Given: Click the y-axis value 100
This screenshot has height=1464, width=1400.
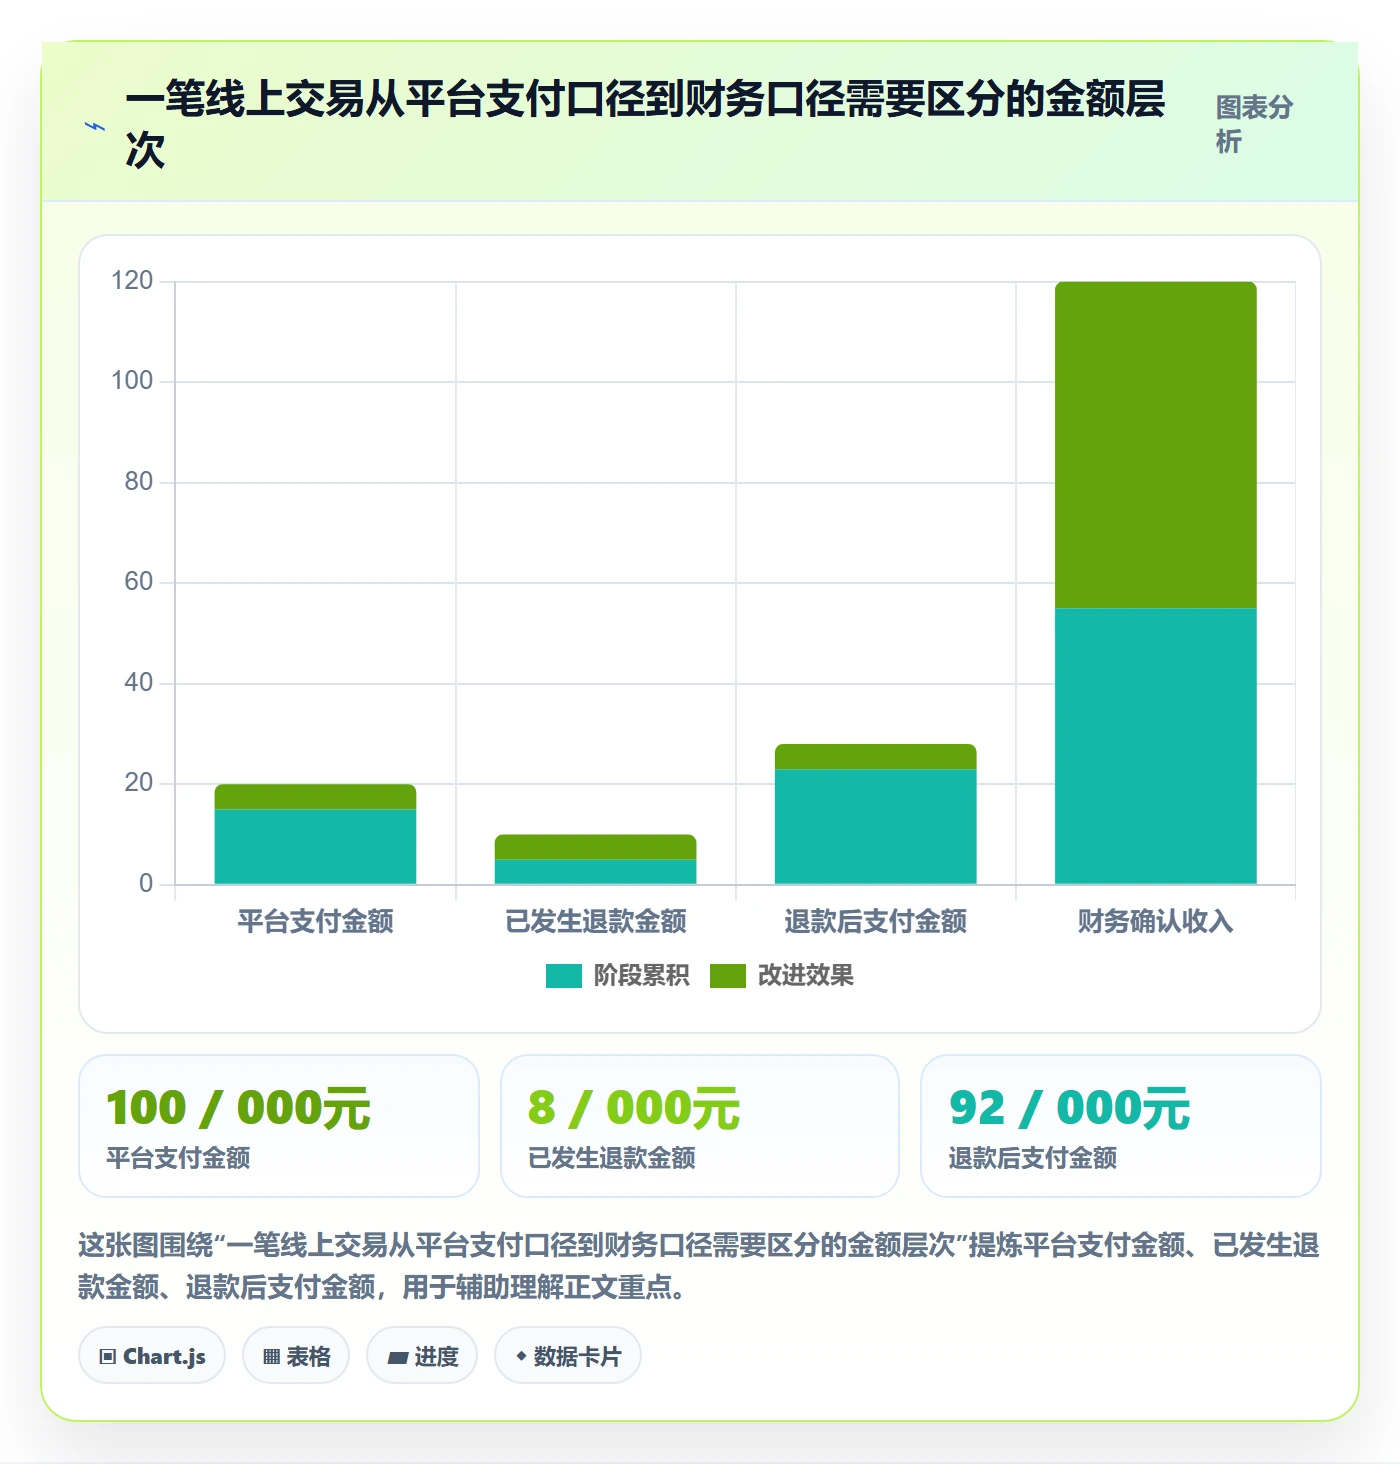Looking at the screenshot, I should [x=132, y=381].
